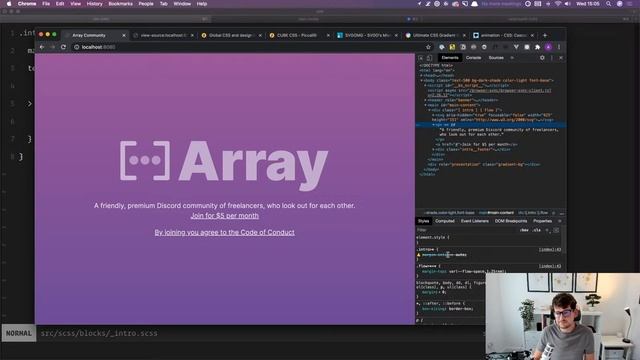Click the invalid margin warning icon

point(418,255)
